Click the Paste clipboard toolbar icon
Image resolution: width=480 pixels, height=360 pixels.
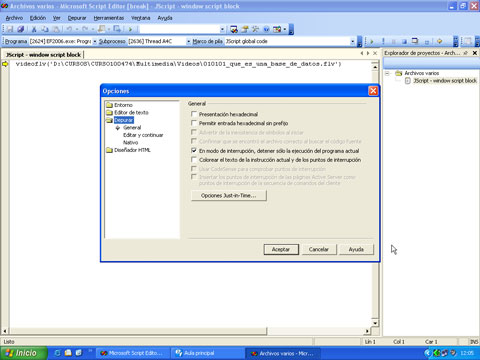tap(56, 29)
